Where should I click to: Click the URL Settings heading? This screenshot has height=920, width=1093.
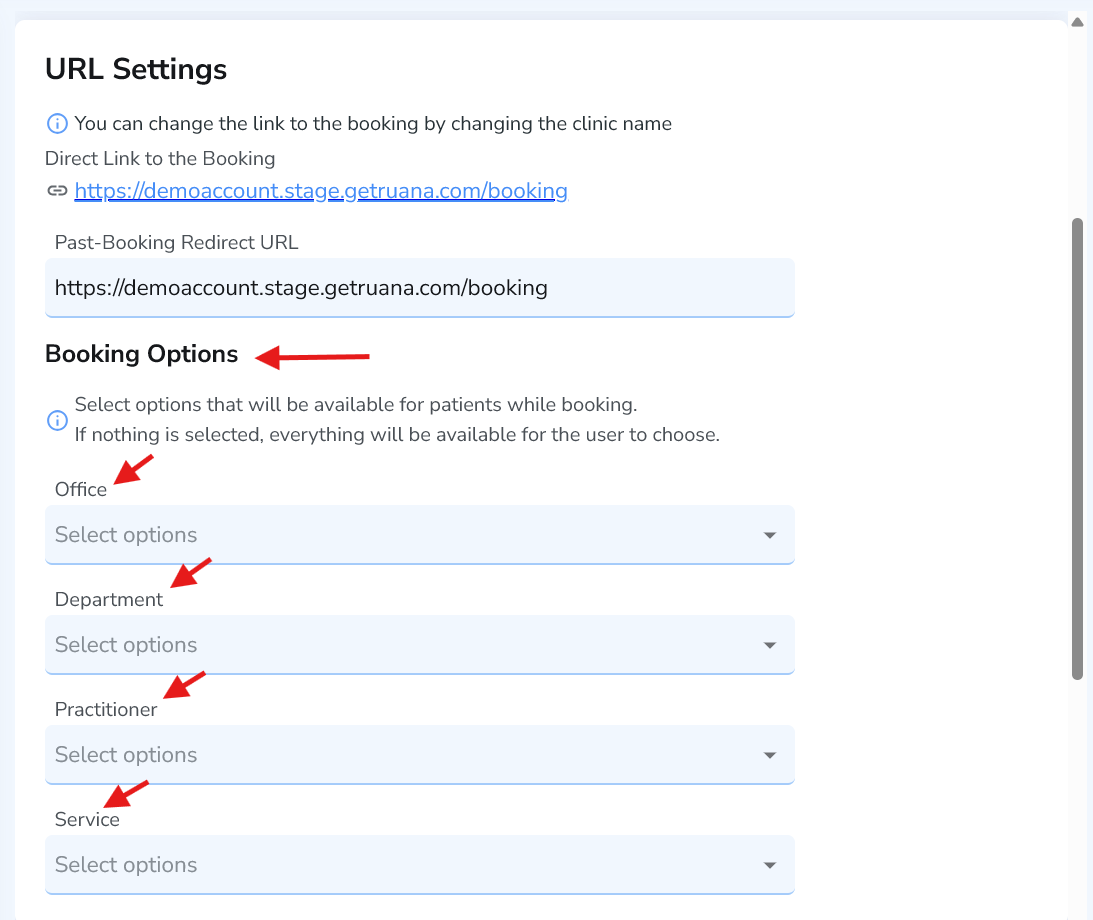135,69
